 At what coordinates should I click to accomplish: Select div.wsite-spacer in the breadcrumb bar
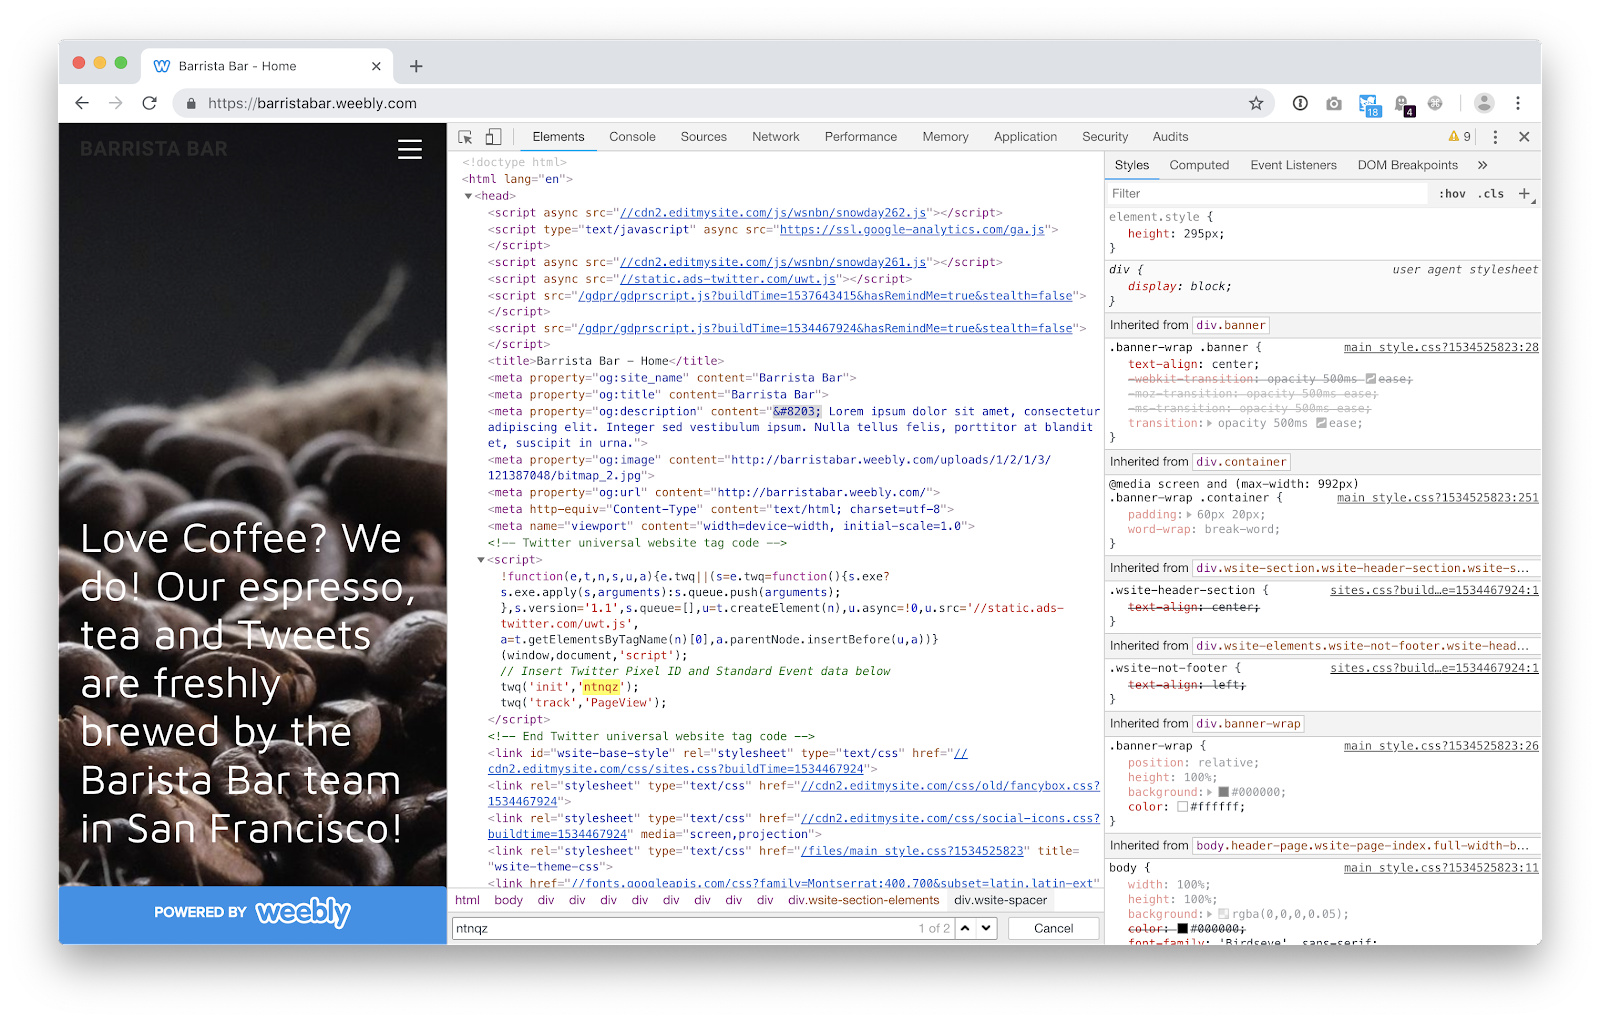pos(1000,900)
